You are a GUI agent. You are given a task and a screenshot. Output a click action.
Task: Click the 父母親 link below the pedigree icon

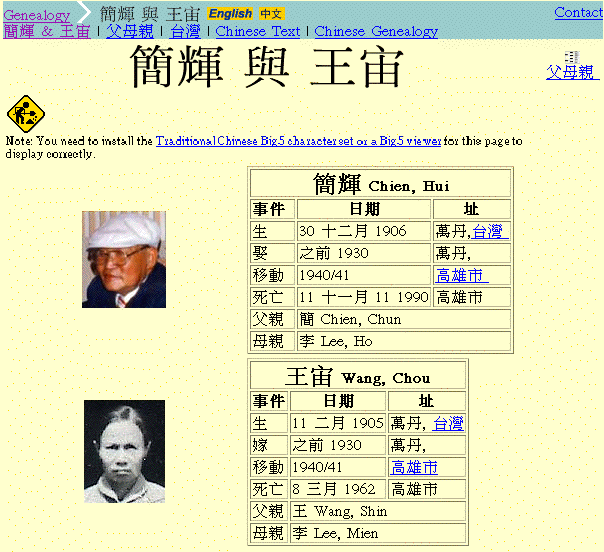click(570, 73)
